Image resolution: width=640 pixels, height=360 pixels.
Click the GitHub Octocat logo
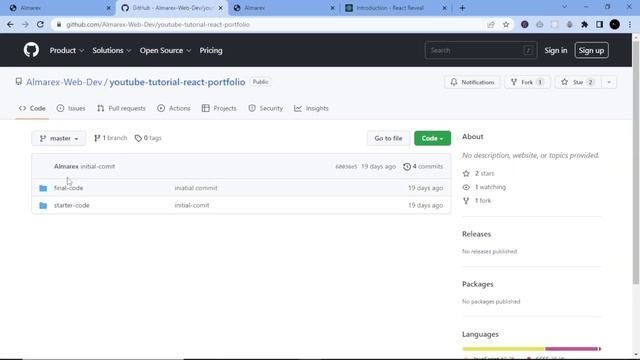pos(31,50)
